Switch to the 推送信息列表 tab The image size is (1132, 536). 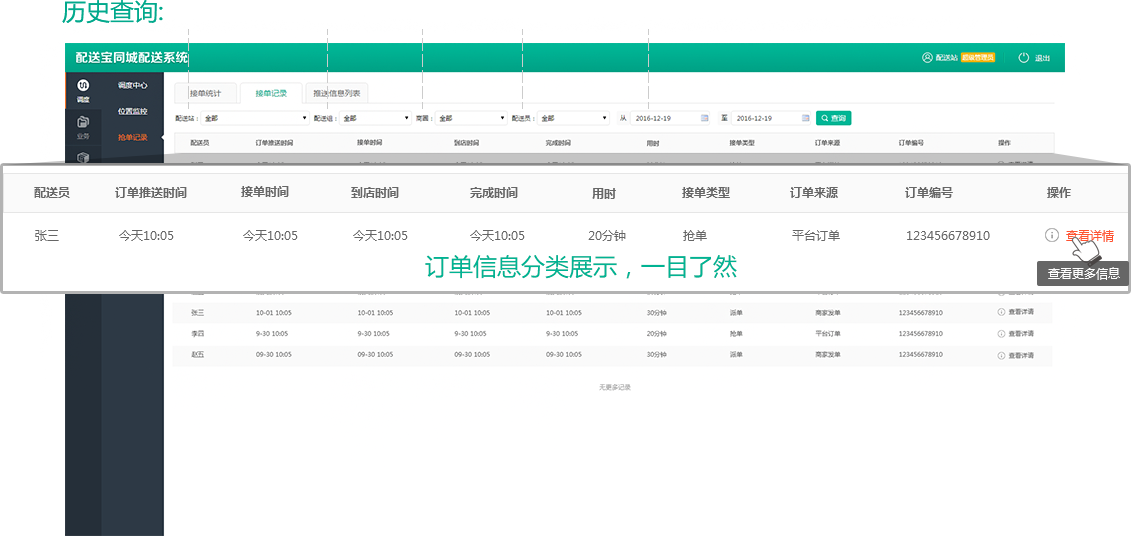tap(337, 94)
